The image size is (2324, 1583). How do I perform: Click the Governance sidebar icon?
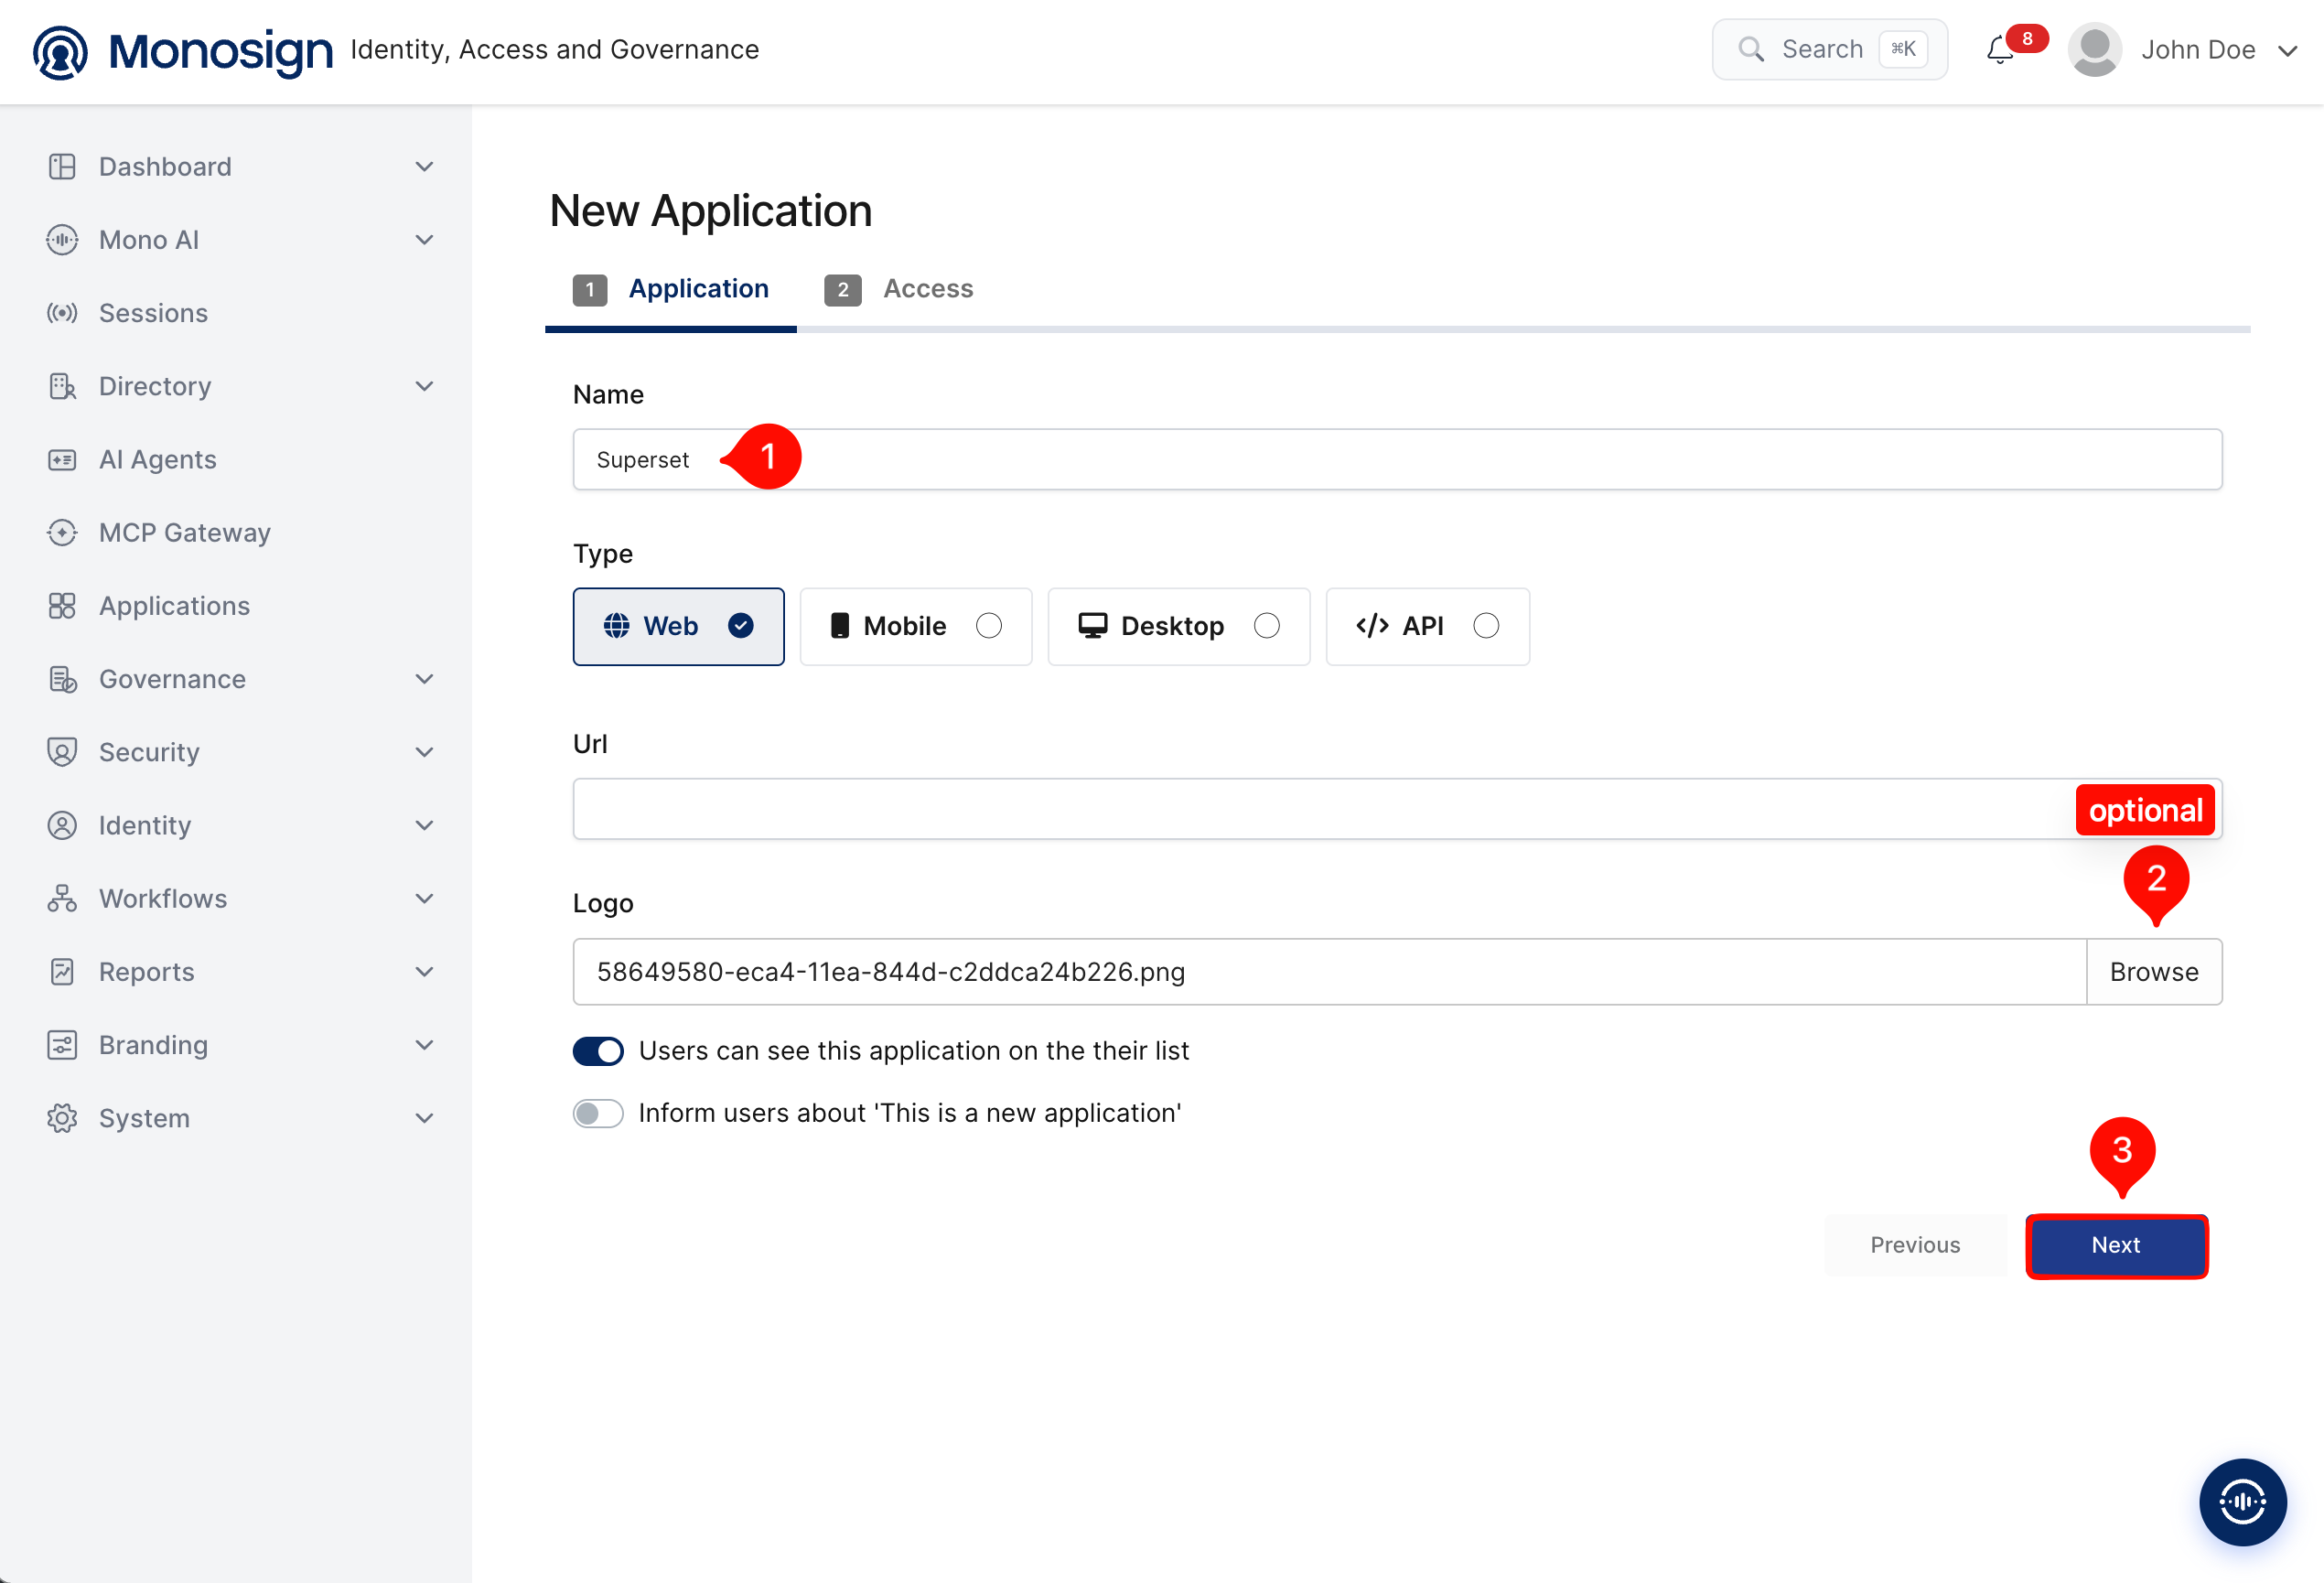tap(62, 679)
